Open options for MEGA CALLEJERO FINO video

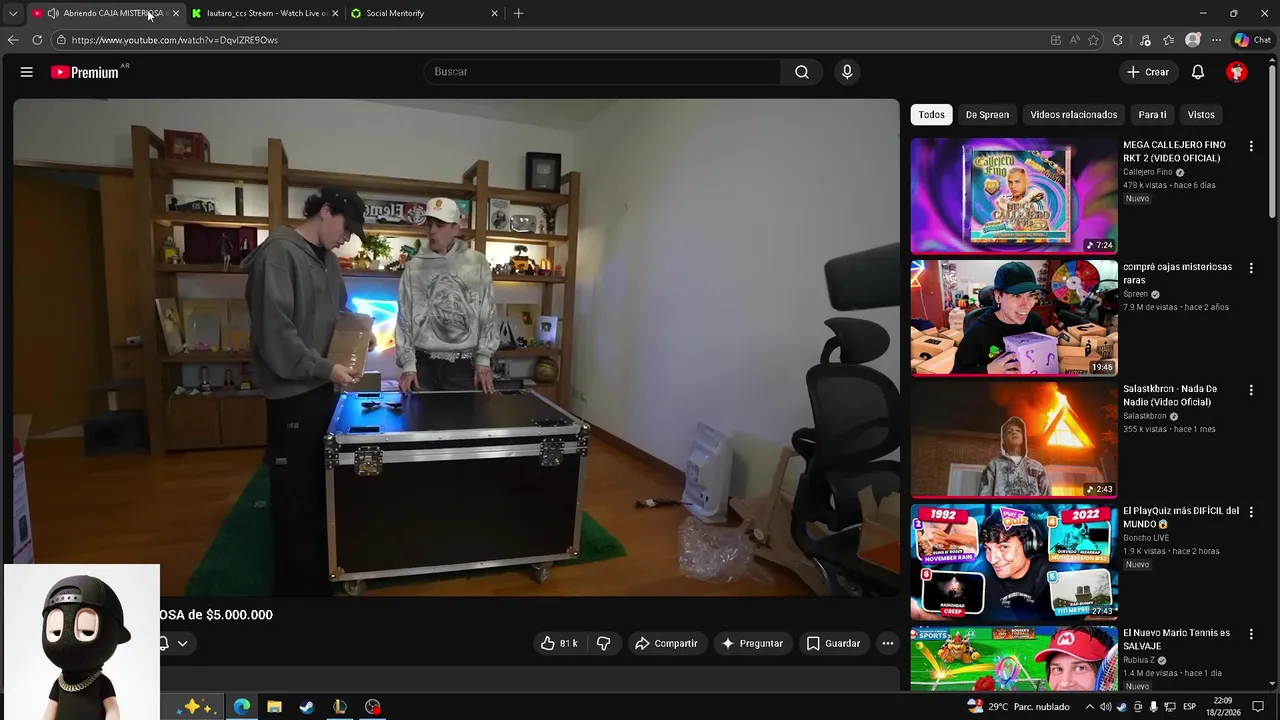pyautogui.click(x=1250, y=146)
